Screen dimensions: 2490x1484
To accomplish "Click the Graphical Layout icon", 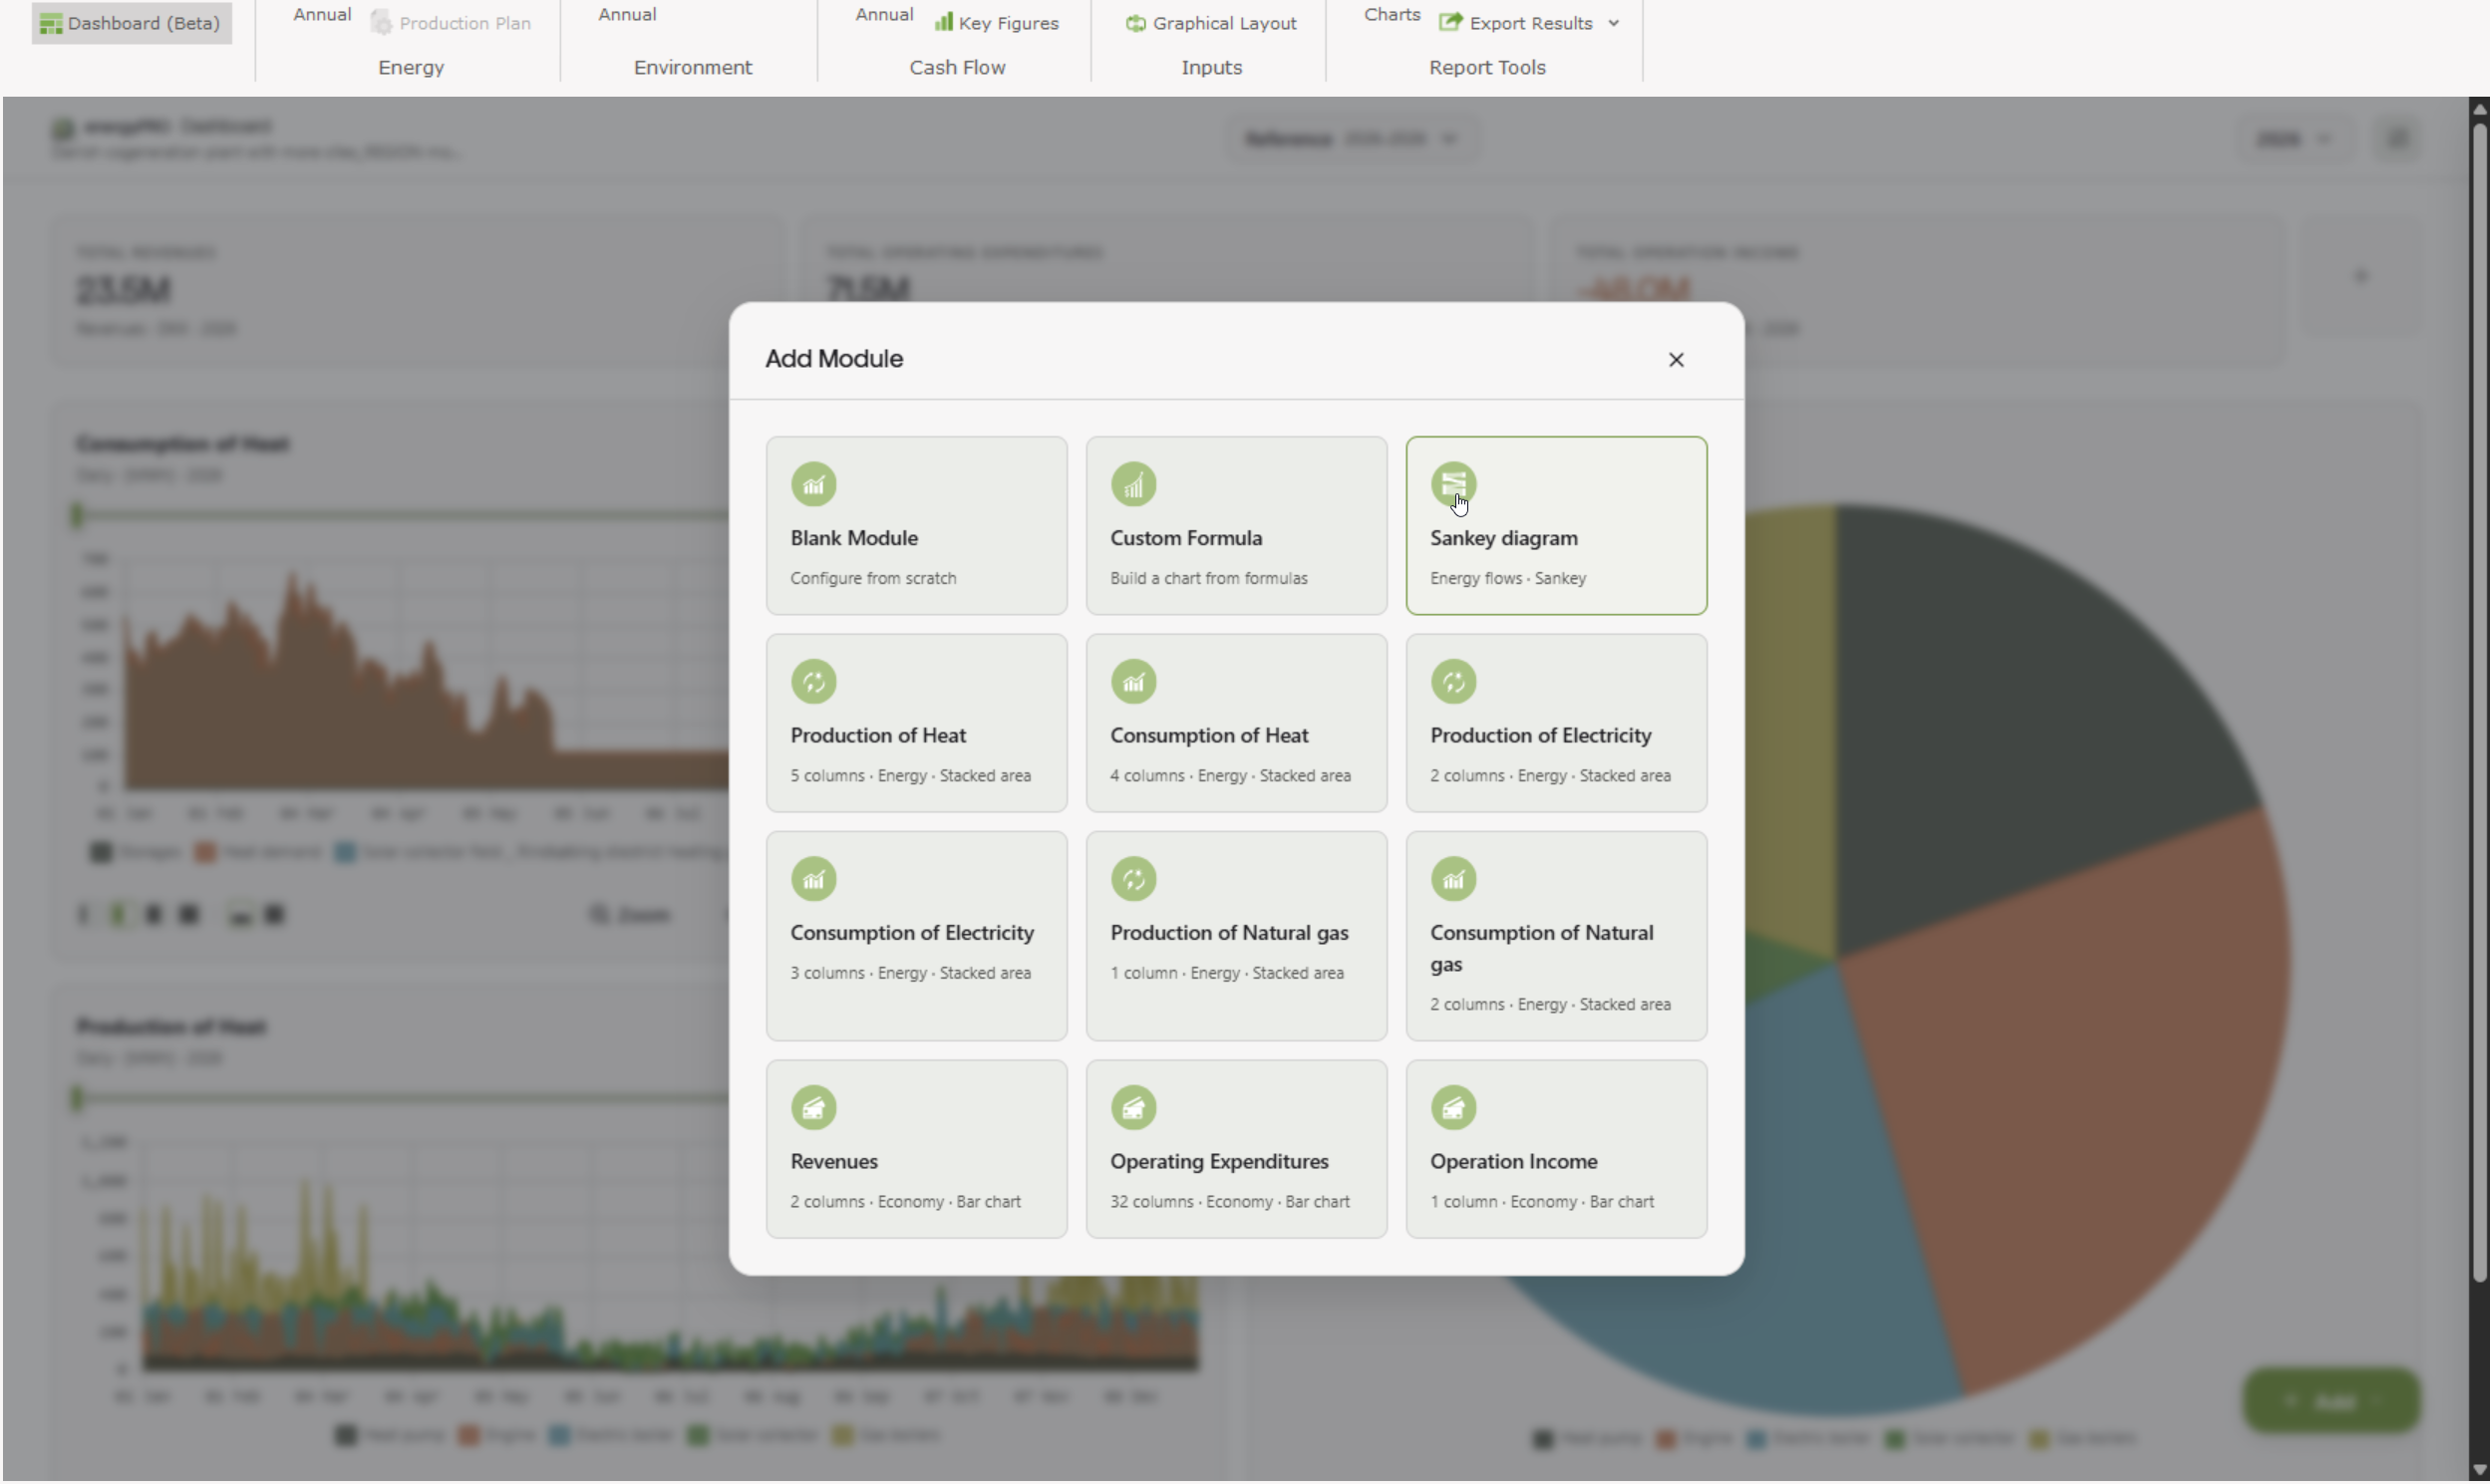I will click(1136, 23).
